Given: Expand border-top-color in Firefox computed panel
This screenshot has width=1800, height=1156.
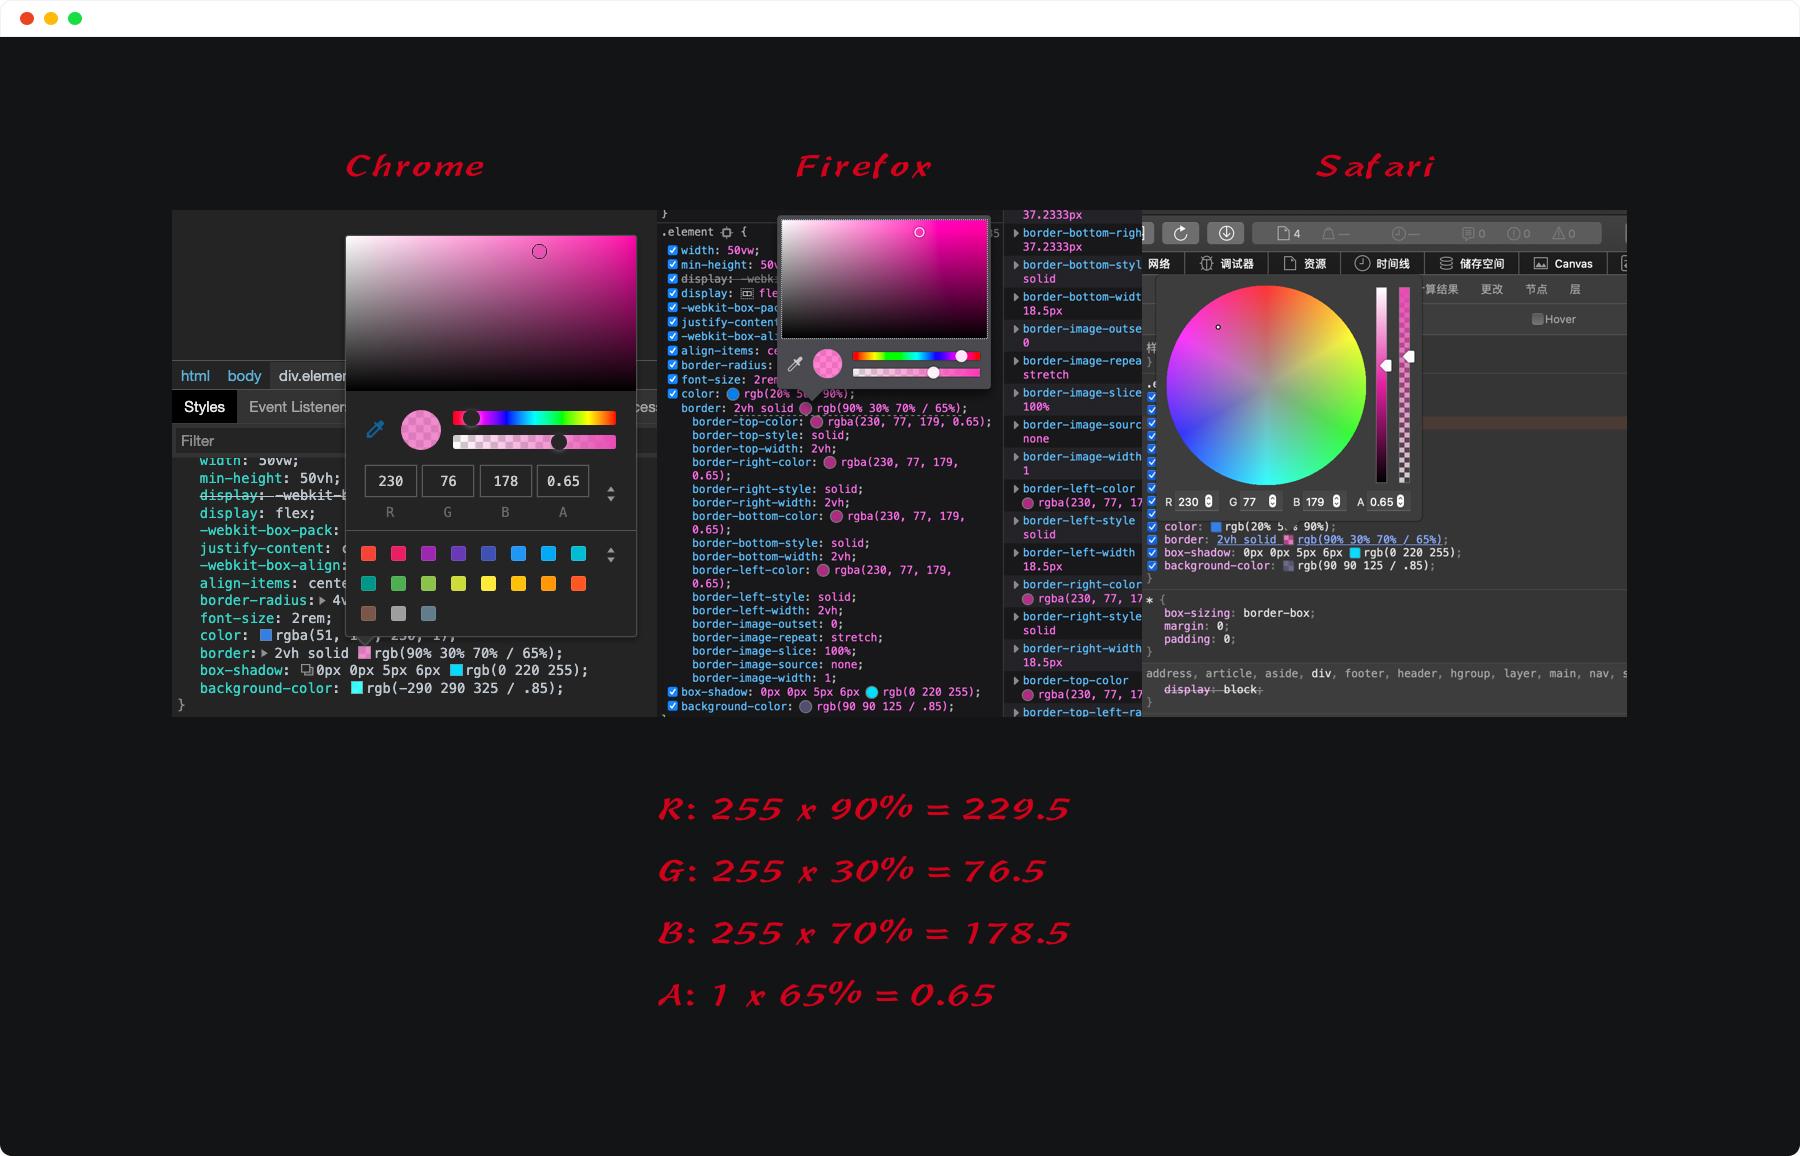Looking at the screenshot, I should [1016, 681].
